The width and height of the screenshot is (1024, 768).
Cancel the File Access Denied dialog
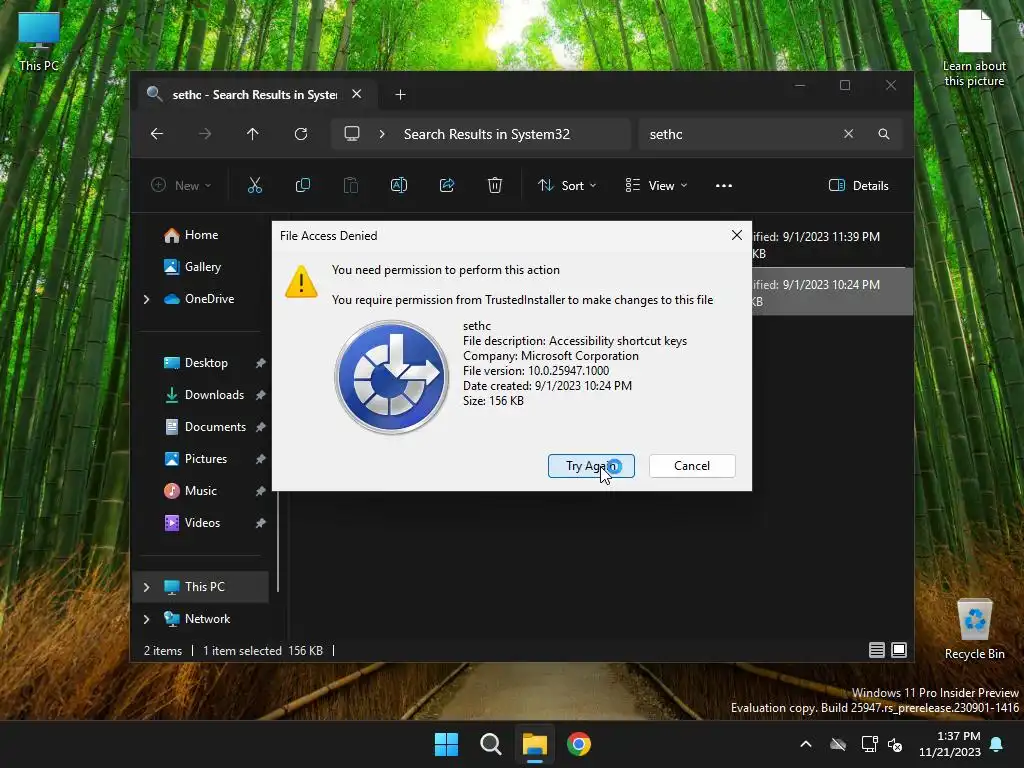[x=692, y=466]
